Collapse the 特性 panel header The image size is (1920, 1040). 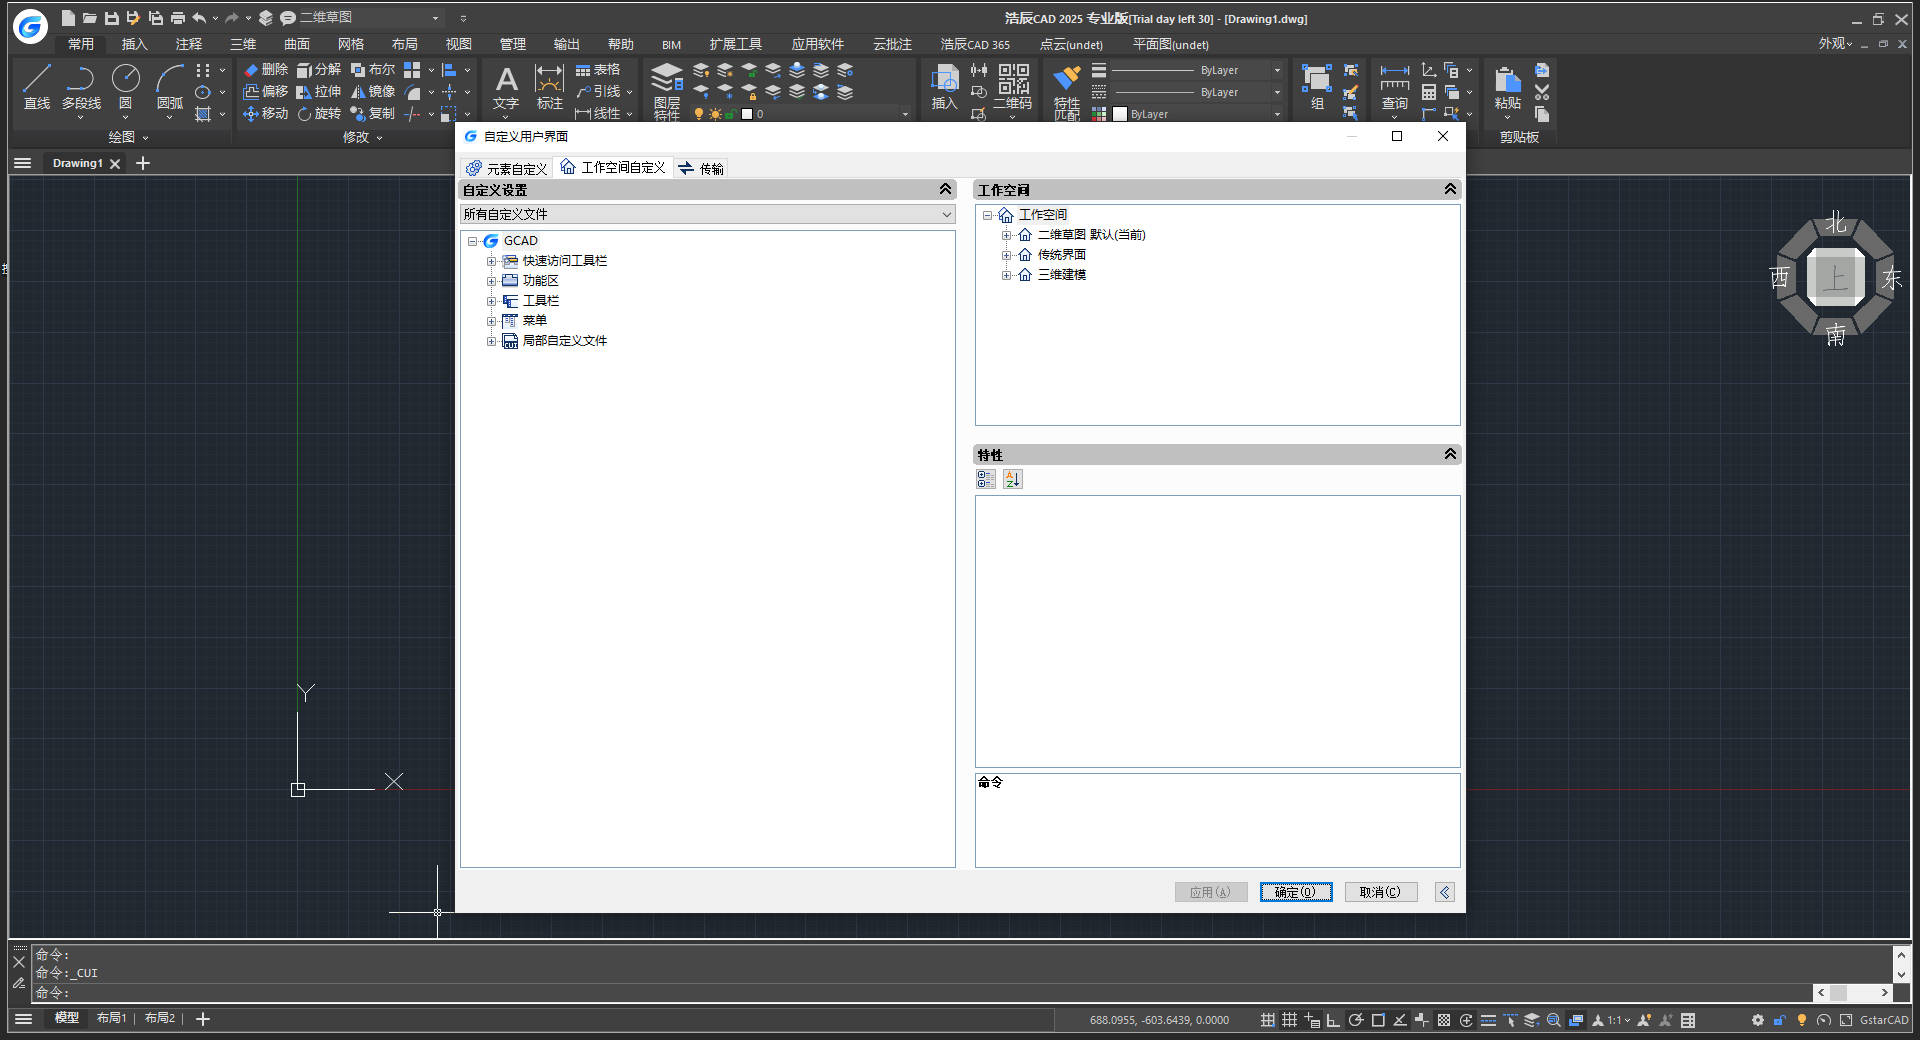1450,454
